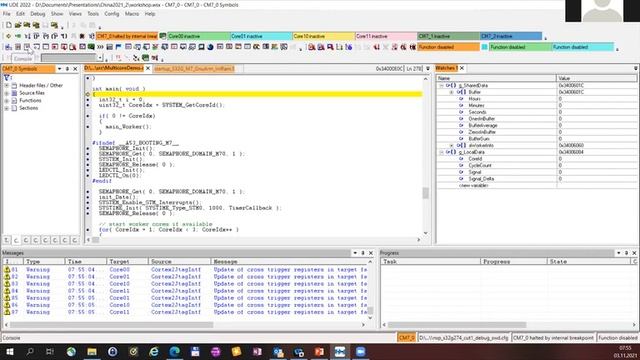Open OneNote from the taskbar
Image resolution: width=640 pixels, height=360 pixels.
point(257,351)
